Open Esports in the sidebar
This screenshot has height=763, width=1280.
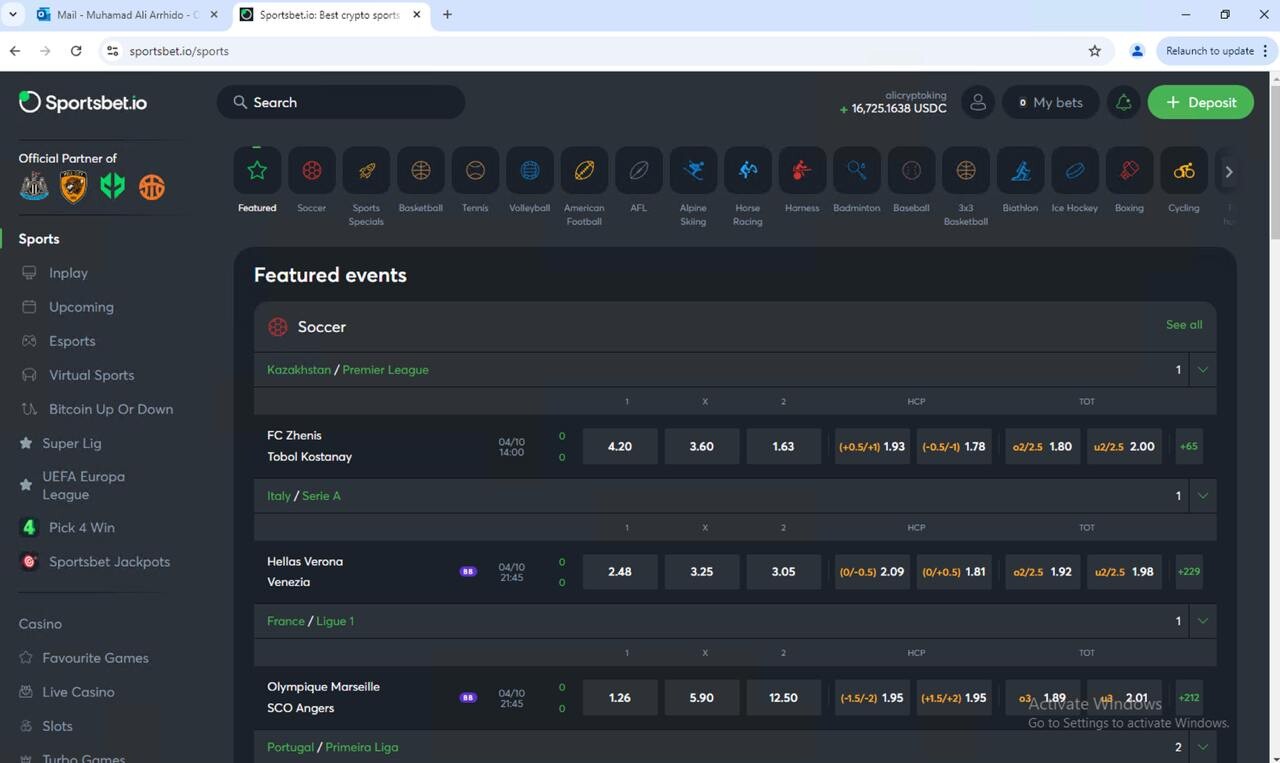coord(72,341)
